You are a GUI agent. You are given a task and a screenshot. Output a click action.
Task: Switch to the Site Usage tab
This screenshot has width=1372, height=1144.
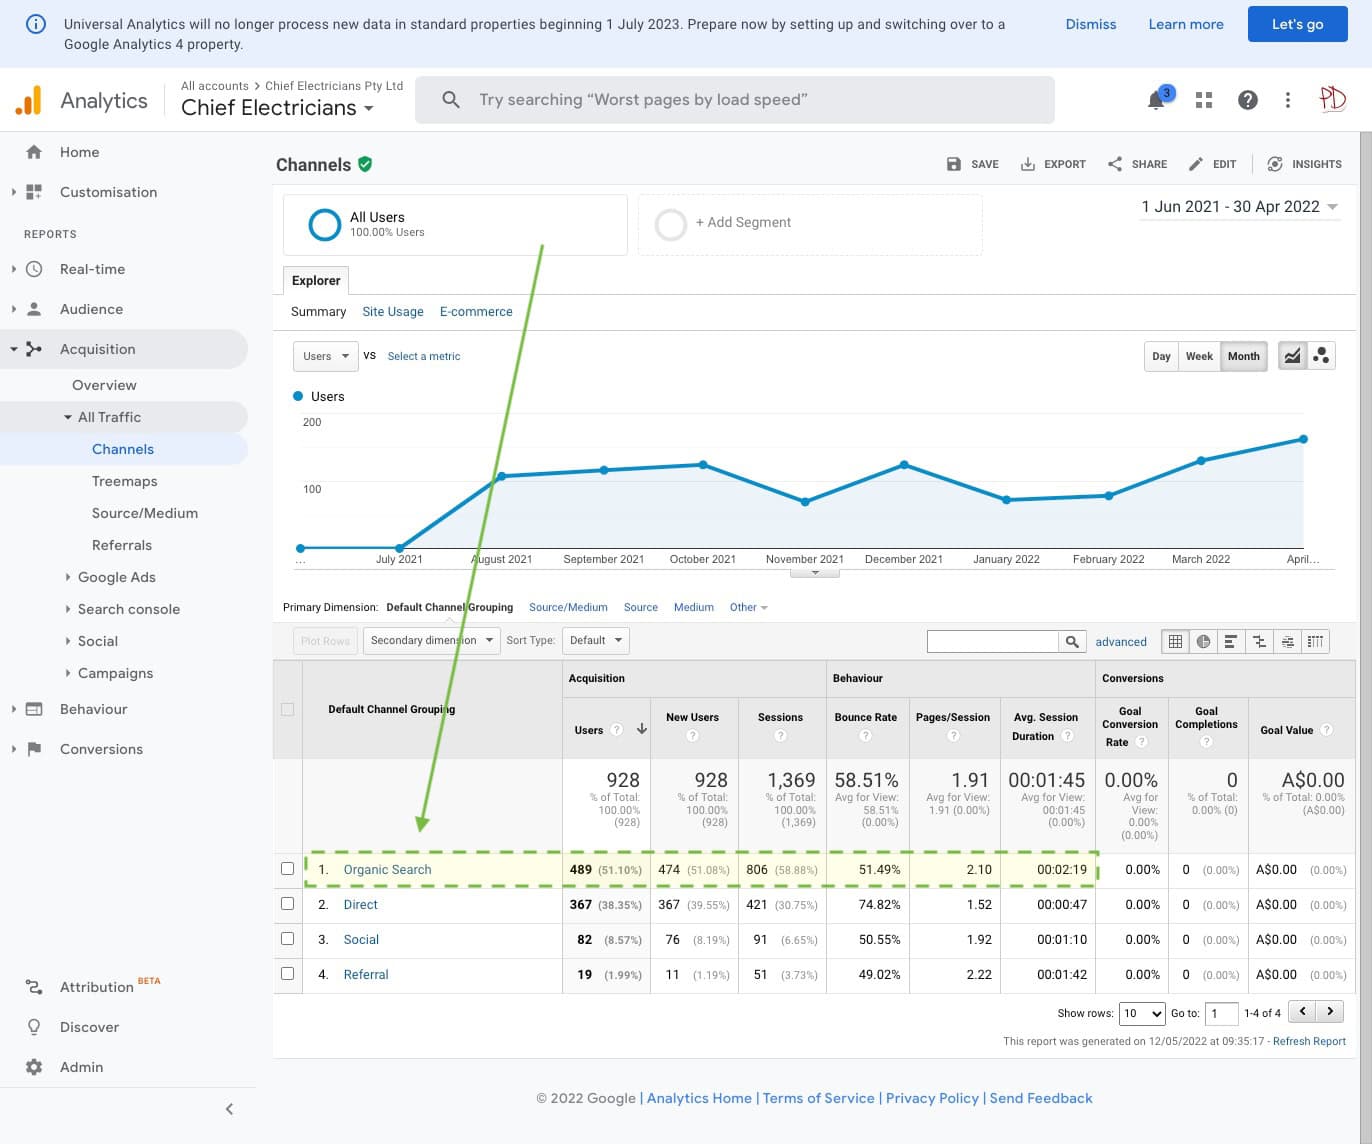pyautogui.click(x=393, y=312)
